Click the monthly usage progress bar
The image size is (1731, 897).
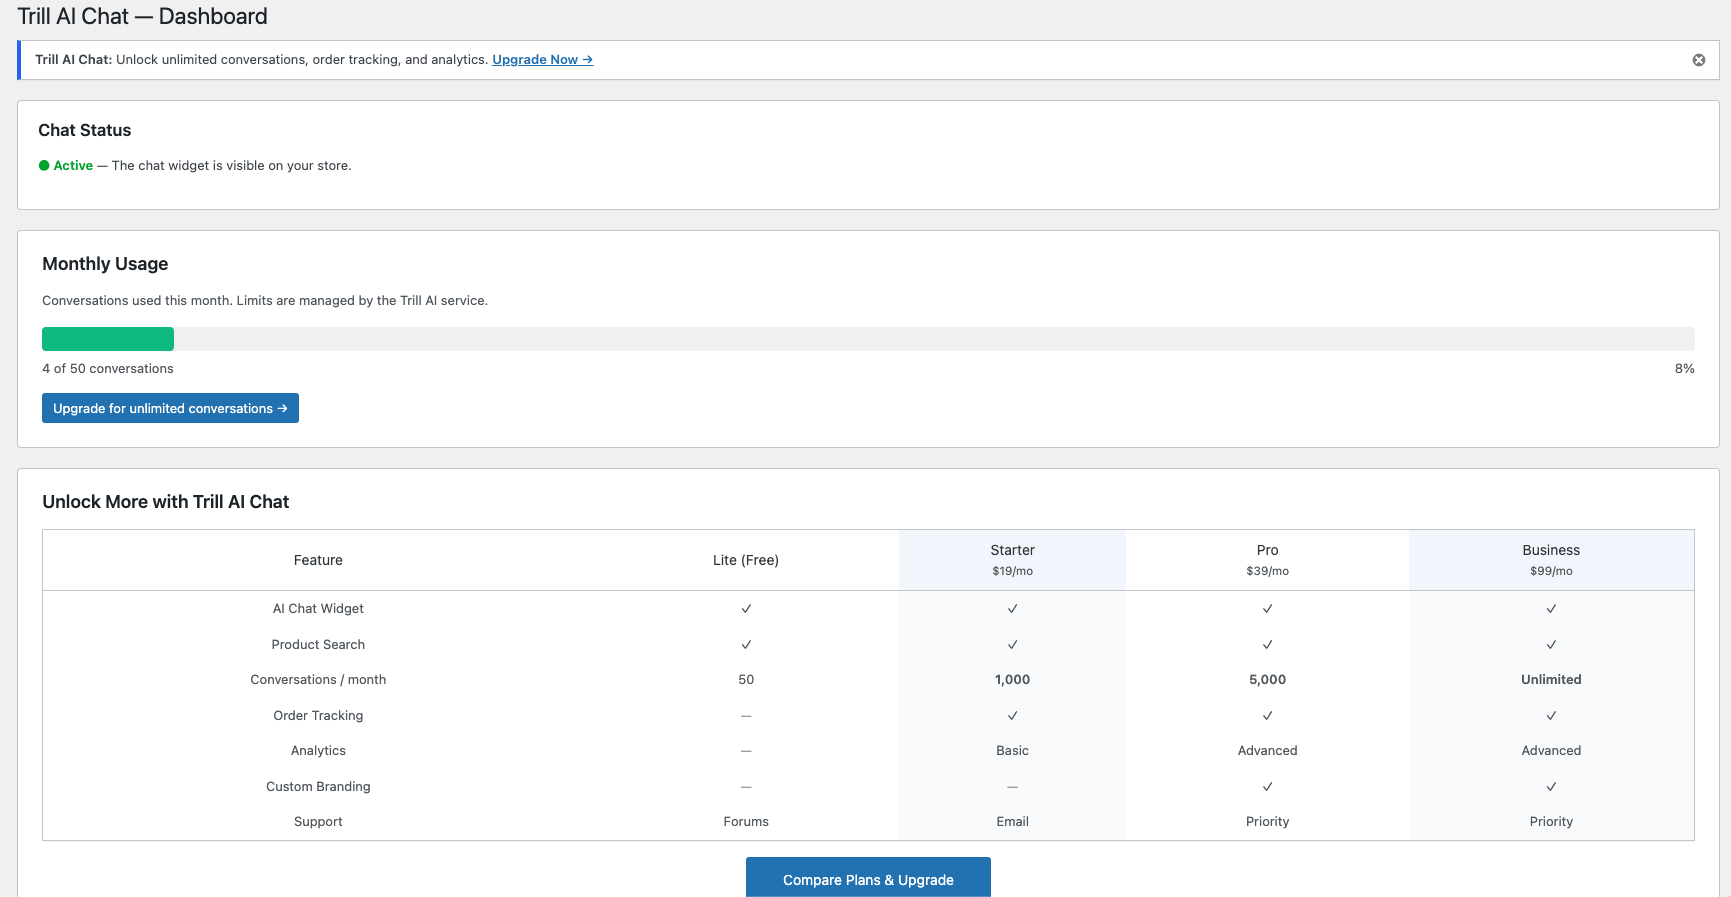[868, 339]
